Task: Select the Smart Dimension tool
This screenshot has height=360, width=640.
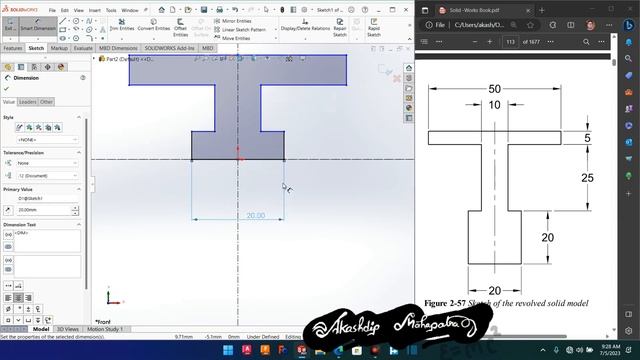Action: pos(38,25)
